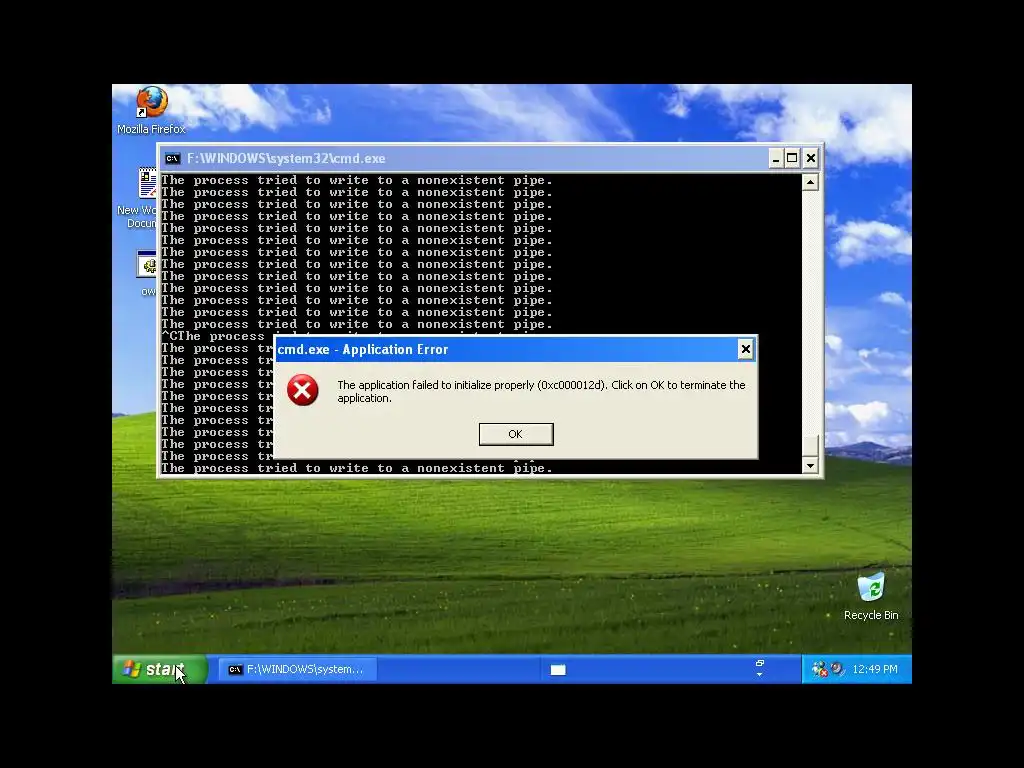Close the Application Error dialog with its X

tap(745, 349)
